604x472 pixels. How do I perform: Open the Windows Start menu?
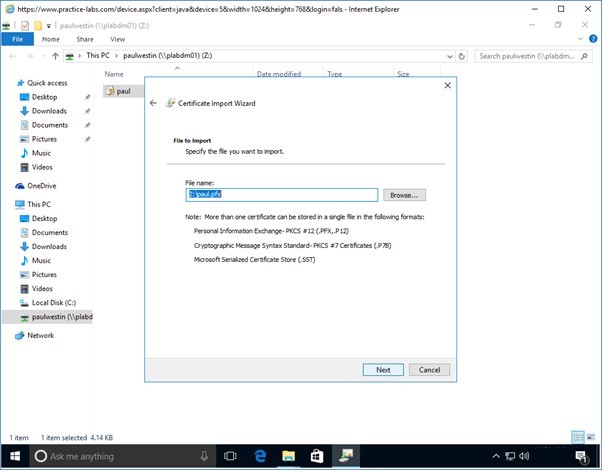[15, 457]
